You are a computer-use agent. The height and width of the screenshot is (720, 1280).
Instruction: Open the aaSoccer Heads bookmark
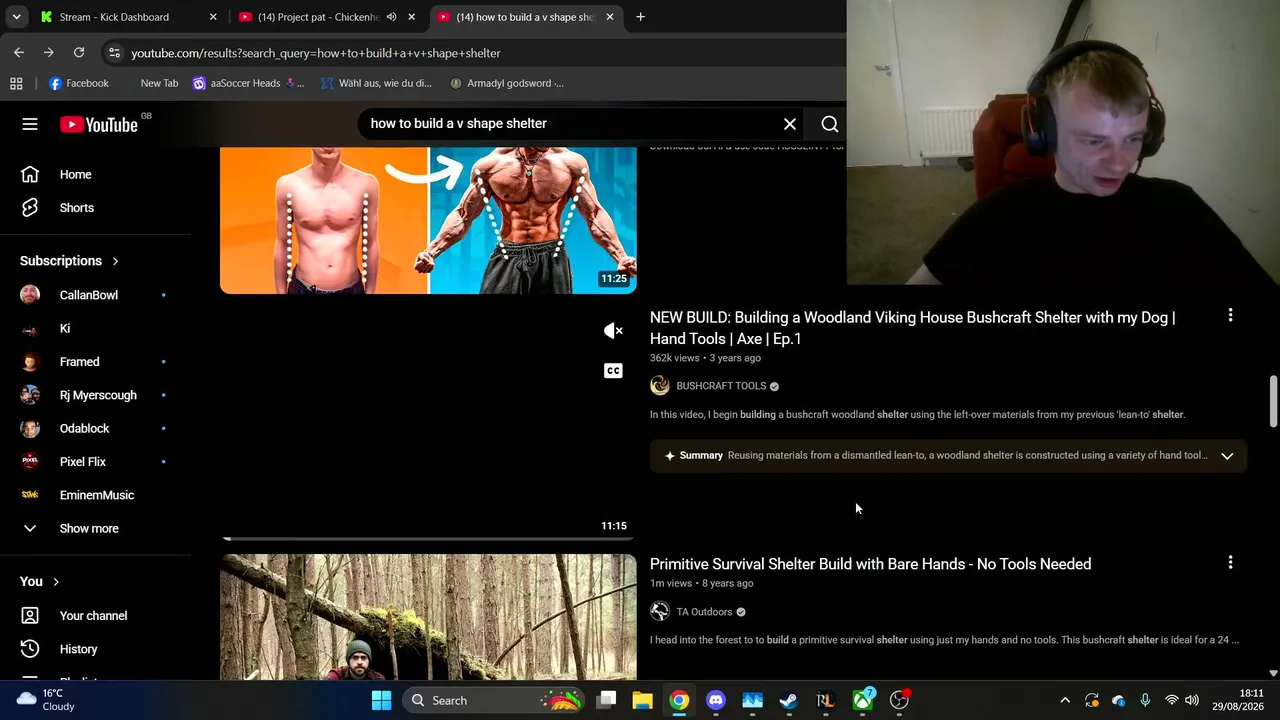point(248,83)
